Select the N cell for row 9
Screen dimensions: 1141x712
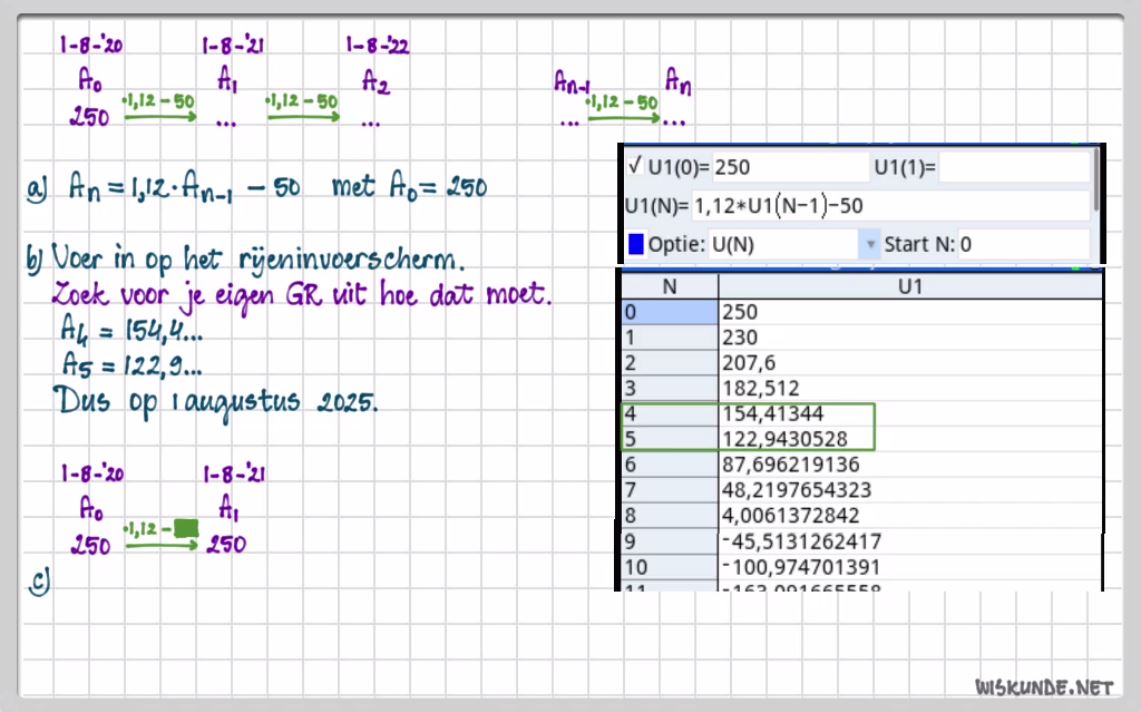669,542
